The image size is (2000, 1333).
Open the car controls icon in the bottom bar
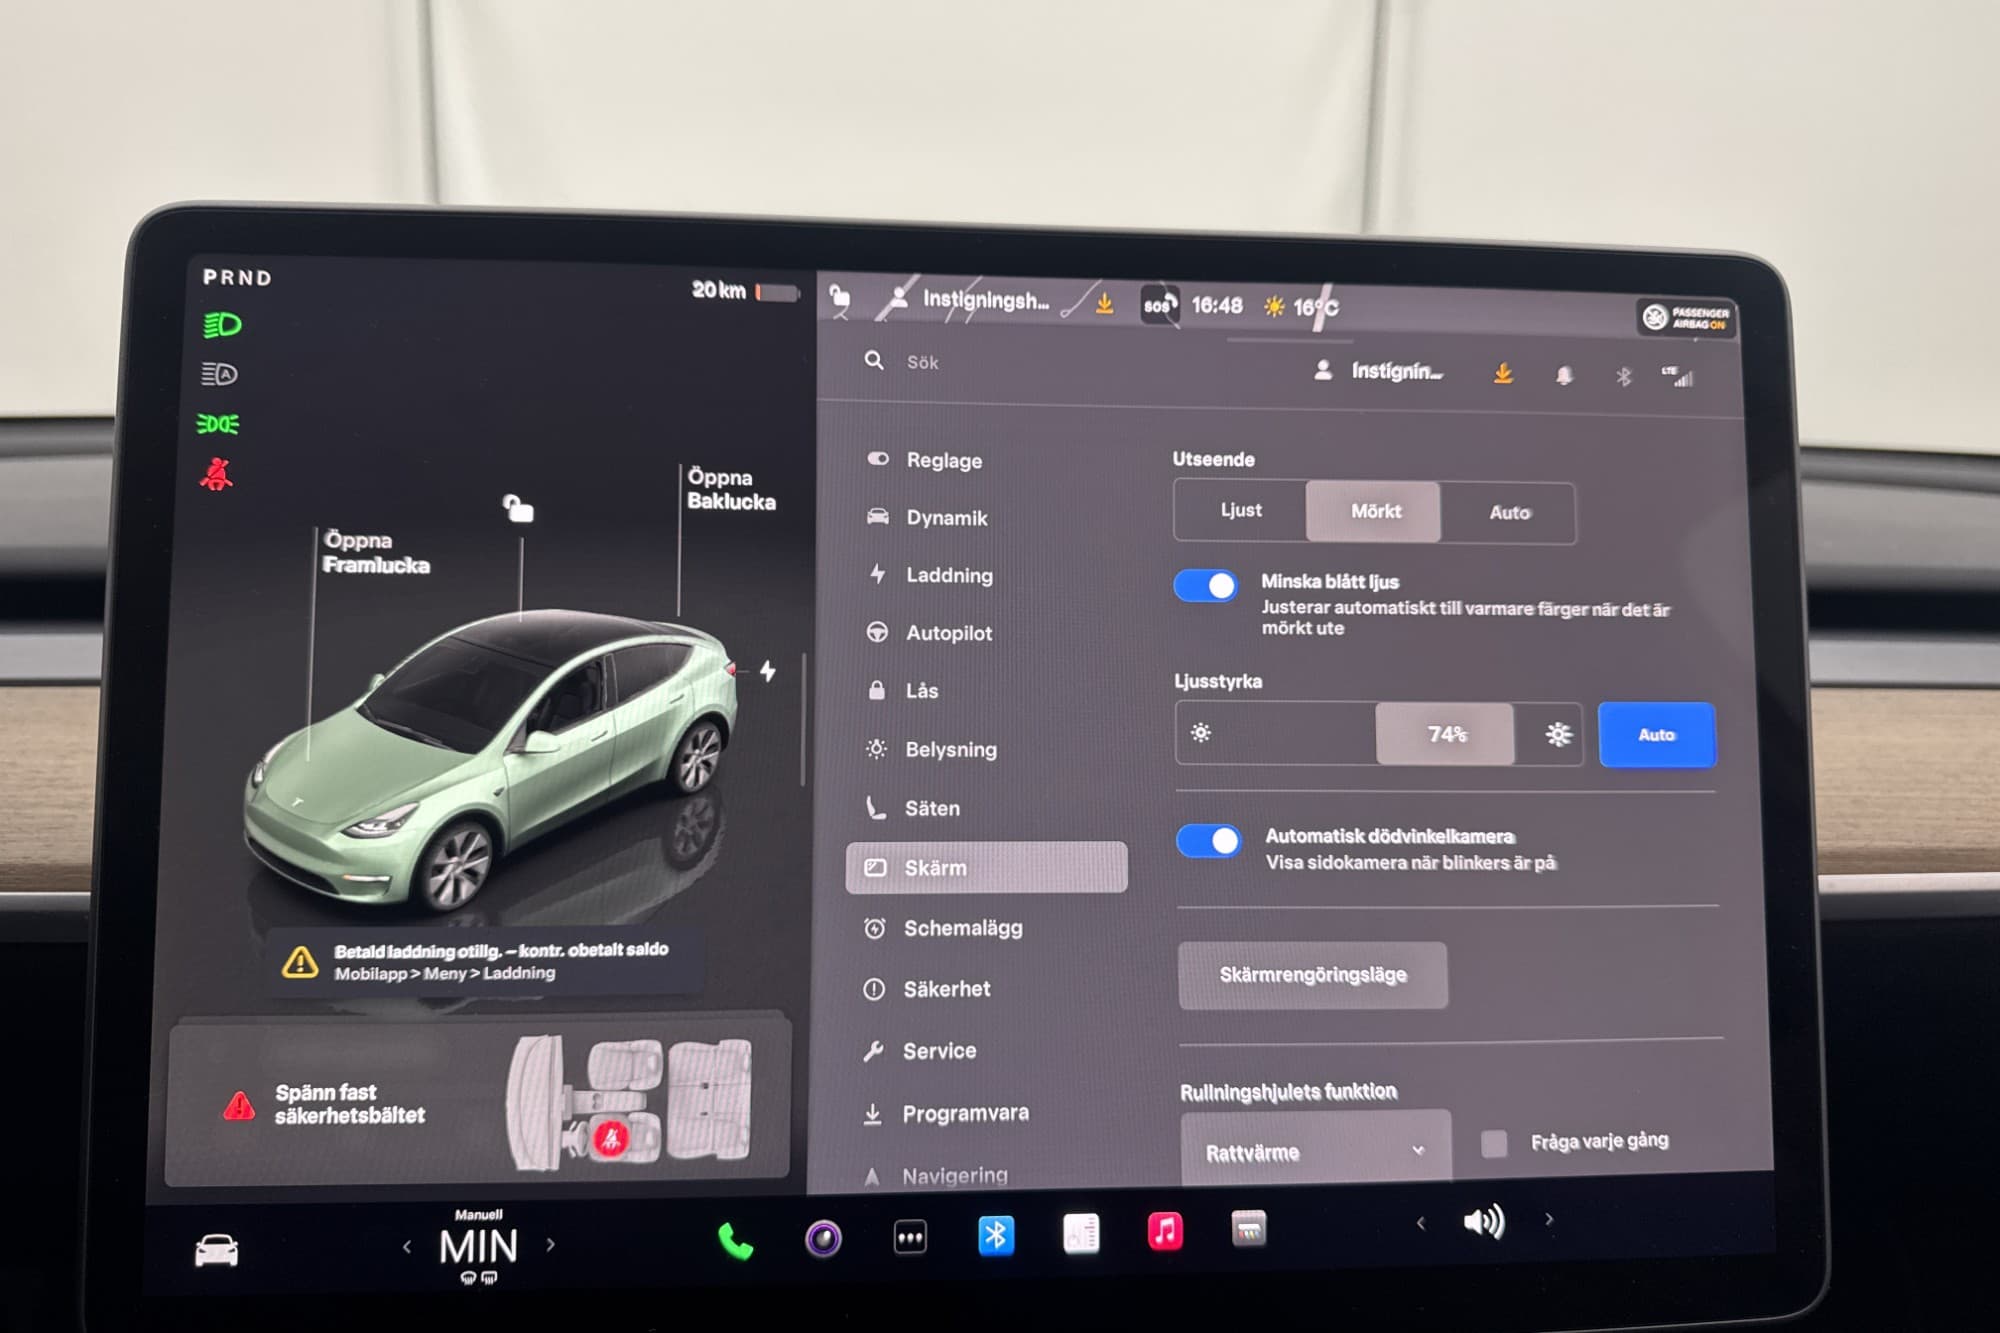tap(216, 1250)
